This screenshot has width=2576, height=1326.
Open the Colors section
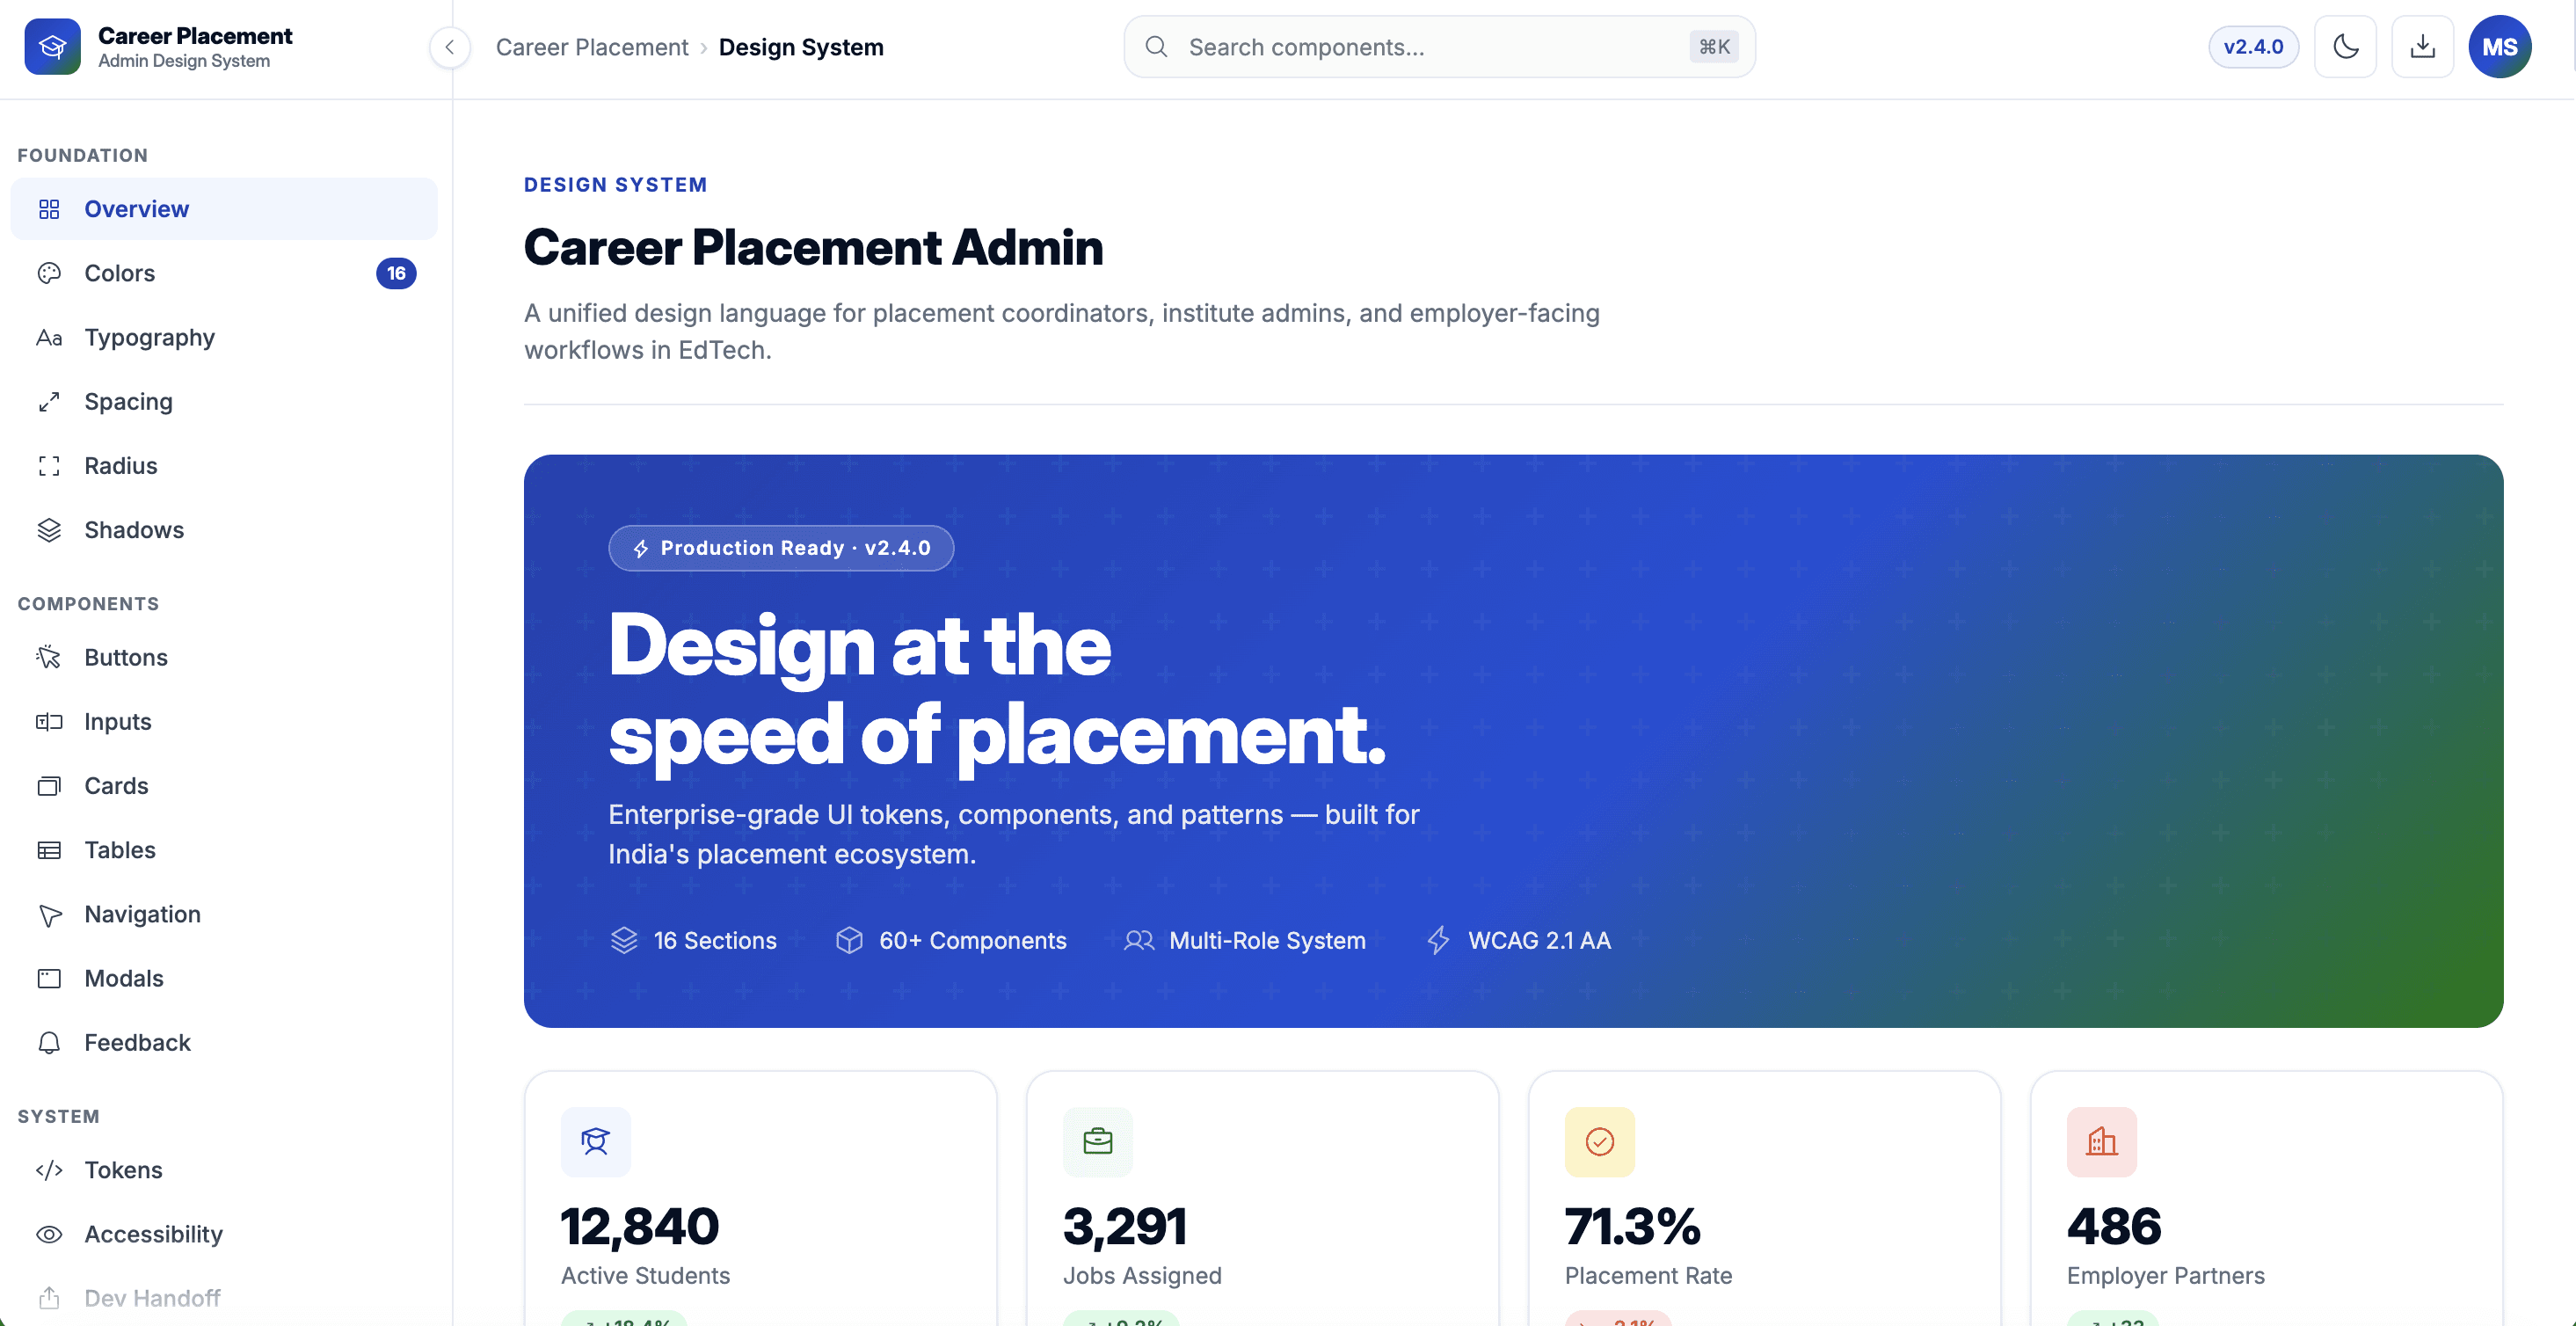pos(224,273)
